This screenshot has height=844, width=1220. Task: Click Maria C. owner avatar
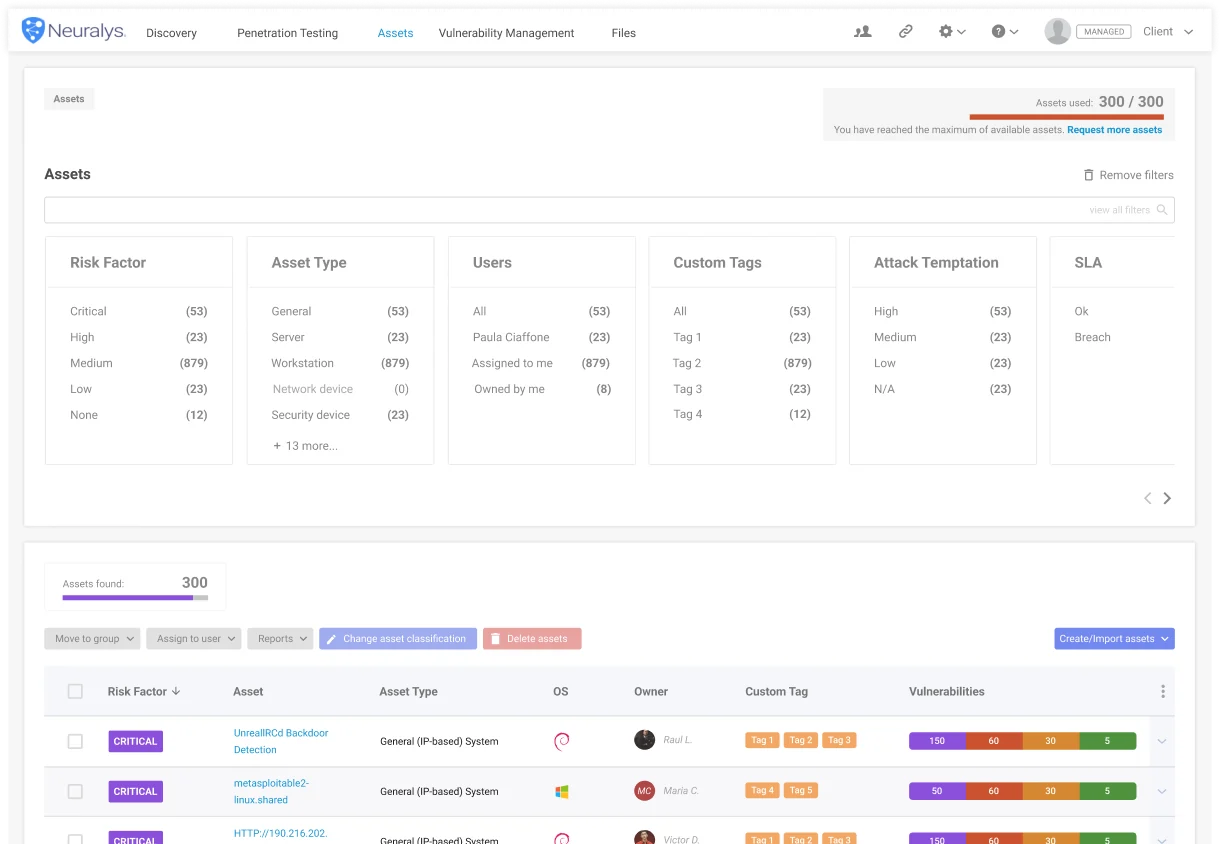point(645,791)
